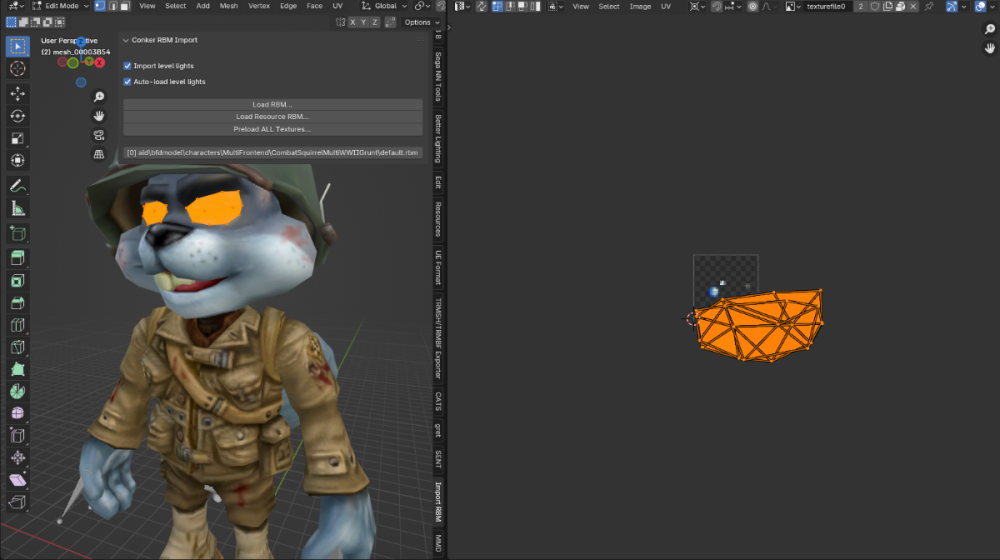Activate the Transform tool
The height and width of the screenshot is (560, 1000).
coord(17,161)
